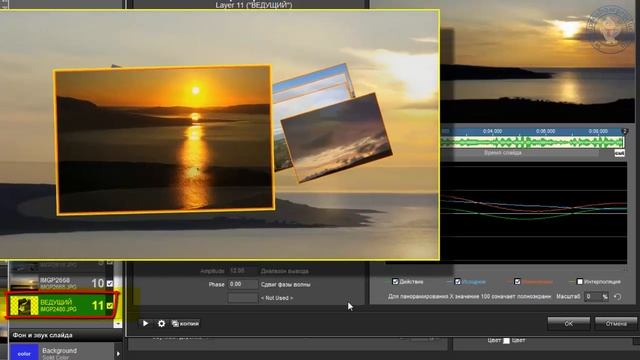Toggle the red curve checkbox
The image size is (640, 360).
[517, 282]
